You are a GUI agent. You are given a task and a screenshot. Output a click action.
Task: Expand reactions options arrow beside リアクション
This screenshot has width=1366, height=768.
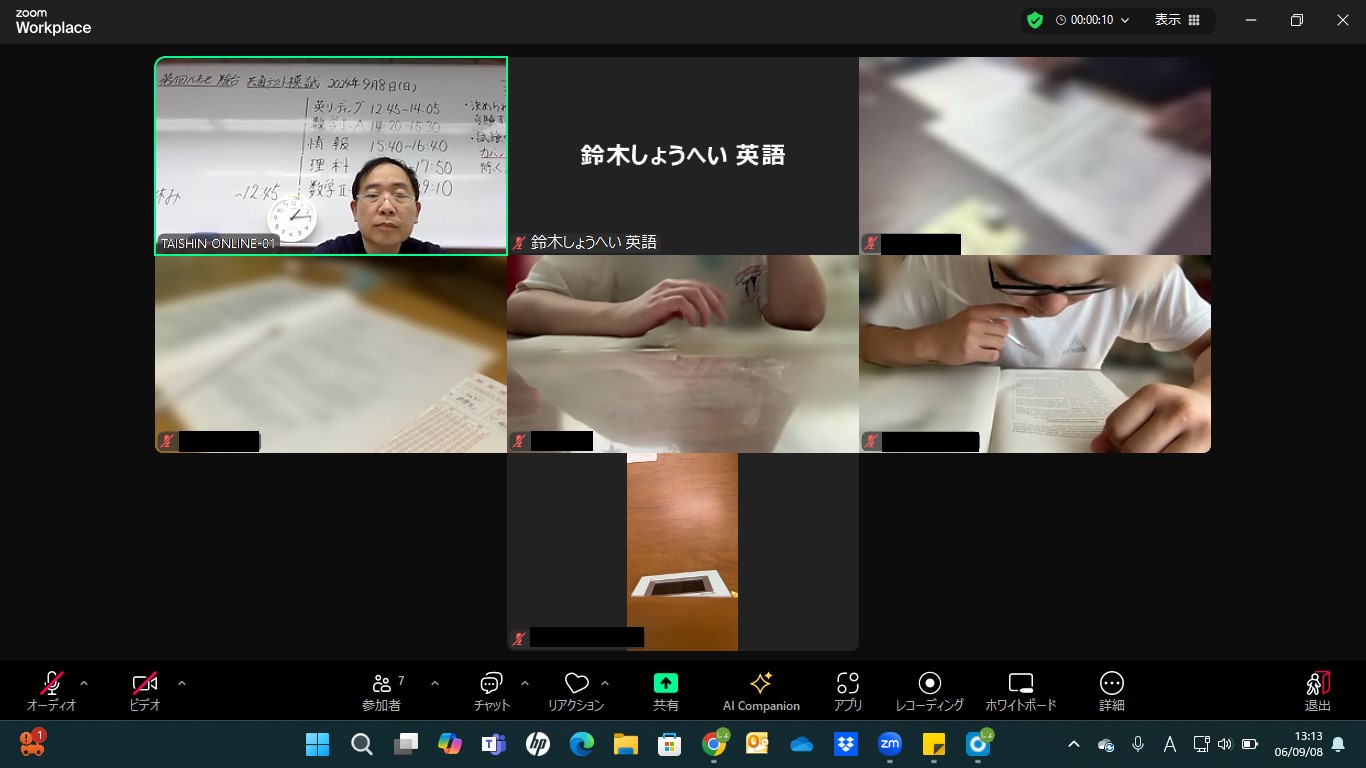605,683
